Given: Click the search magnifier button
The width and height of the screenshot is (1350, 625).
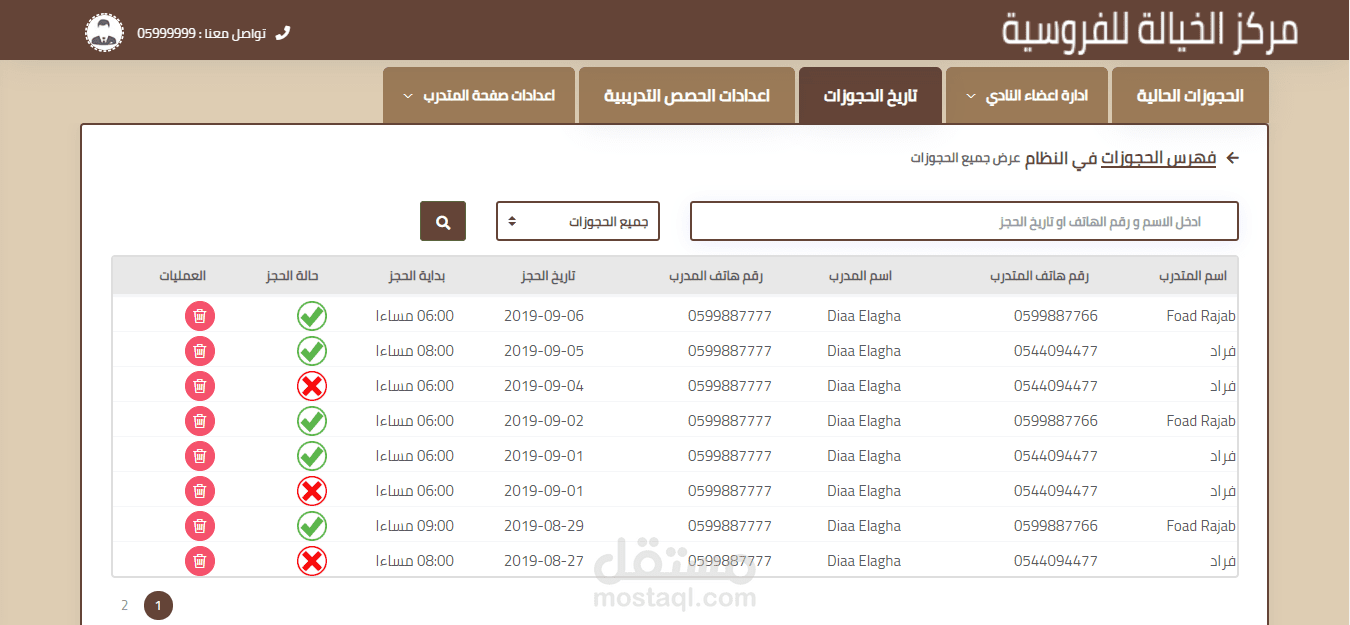Looking at the screenshot, I should click(443, 220).
